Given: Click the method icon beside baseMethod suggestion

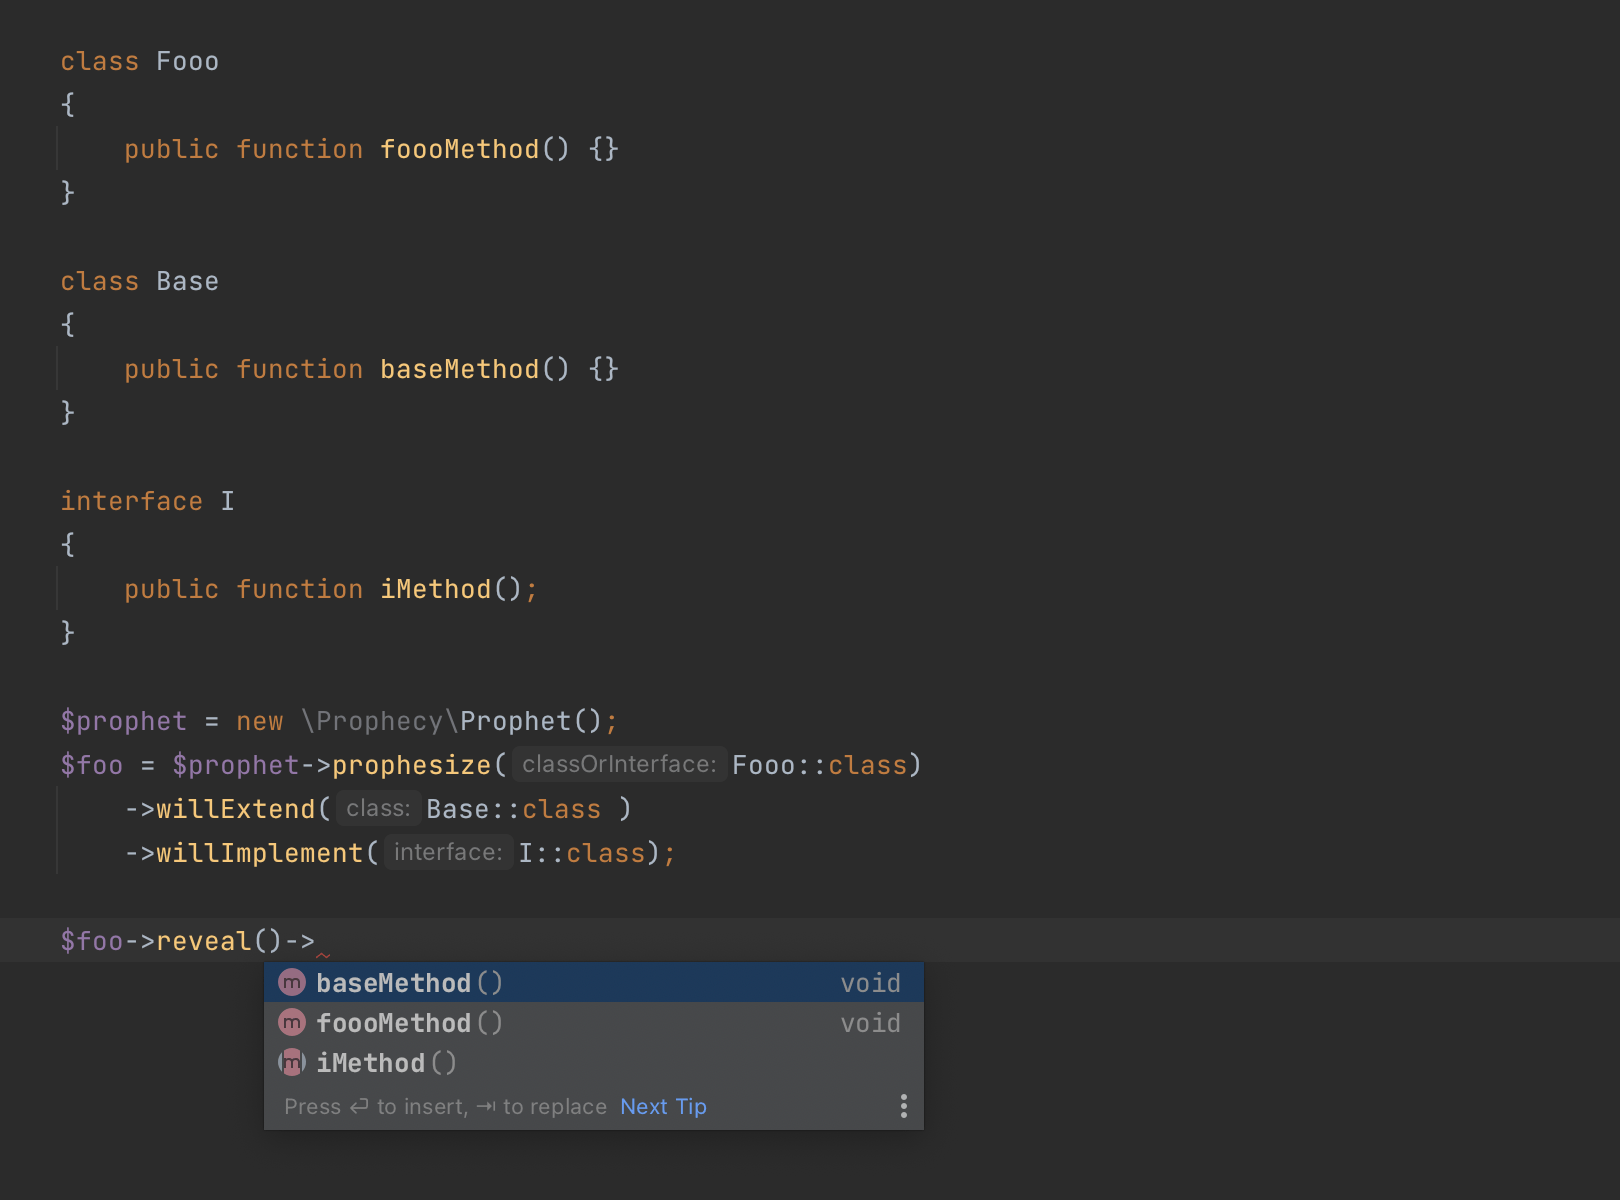Looking at the screenshot, I should pyautogui.click(x=291, y=983).
